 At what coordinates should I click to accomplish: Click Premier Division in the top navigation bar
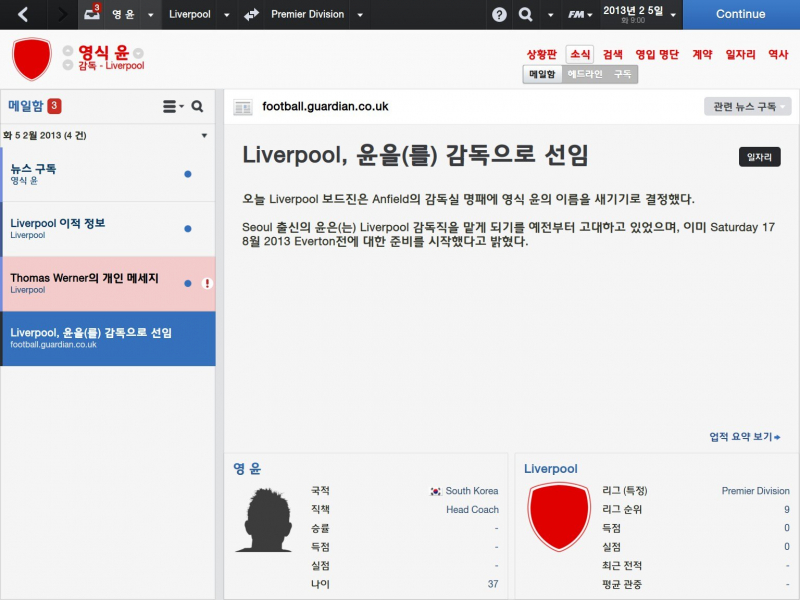[x=308, y=14]
